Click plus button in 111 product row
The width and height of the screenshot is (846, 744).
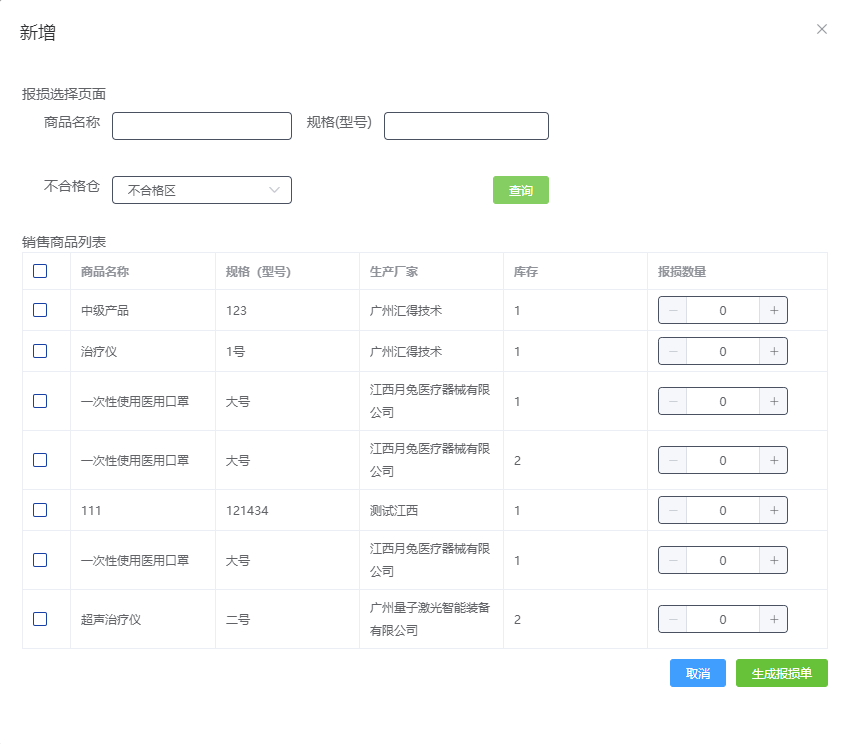(x=774, y=511)
